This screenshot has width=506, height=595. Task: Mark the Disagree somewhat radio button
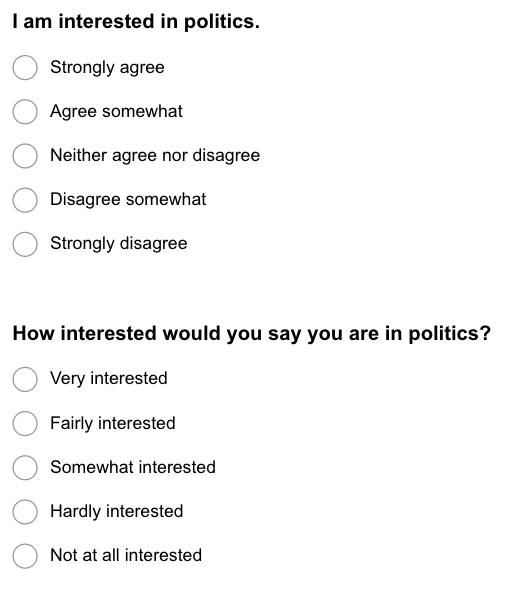pos(25,200)
